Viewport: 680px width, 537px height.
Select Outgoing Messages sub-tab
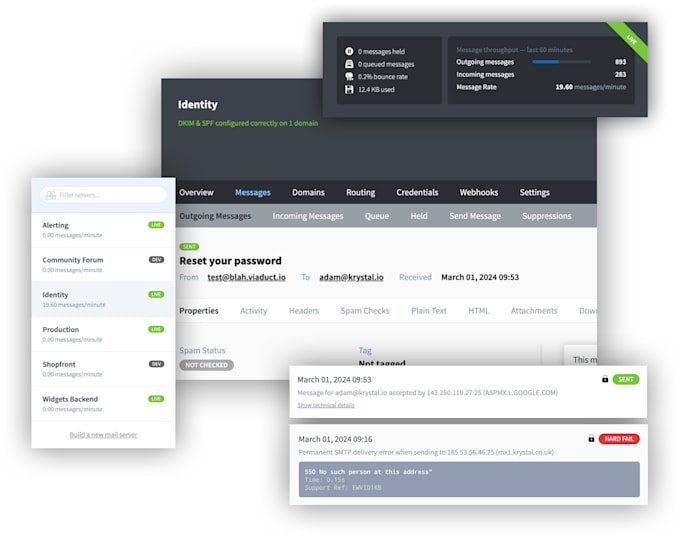click(215, 216)
